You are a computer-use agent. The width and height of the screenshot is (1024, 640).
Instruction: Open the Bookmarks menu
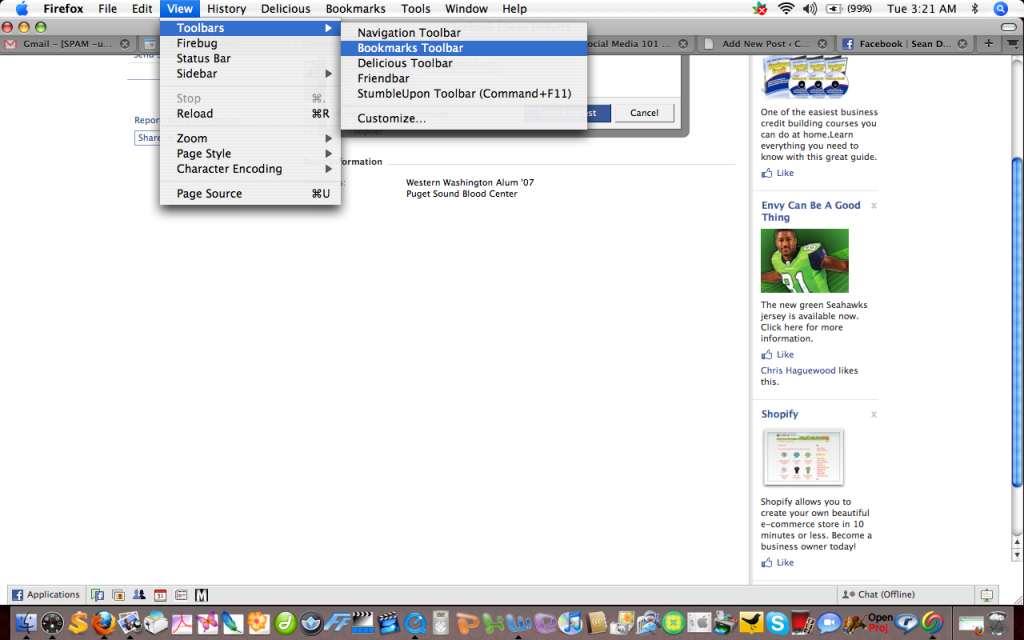coord(355,8)
